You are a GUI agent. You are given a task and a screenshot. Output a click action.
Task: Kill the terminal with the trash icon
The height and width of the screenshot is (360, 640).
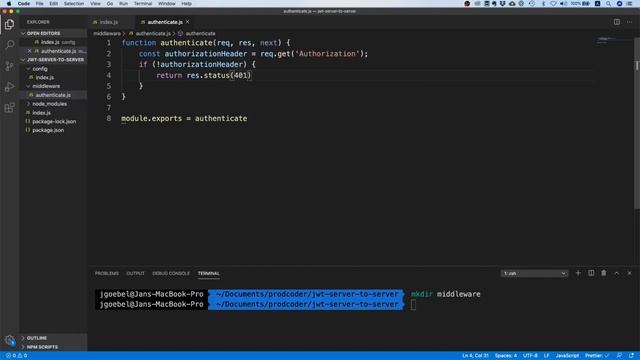click(x=604, y=273)
